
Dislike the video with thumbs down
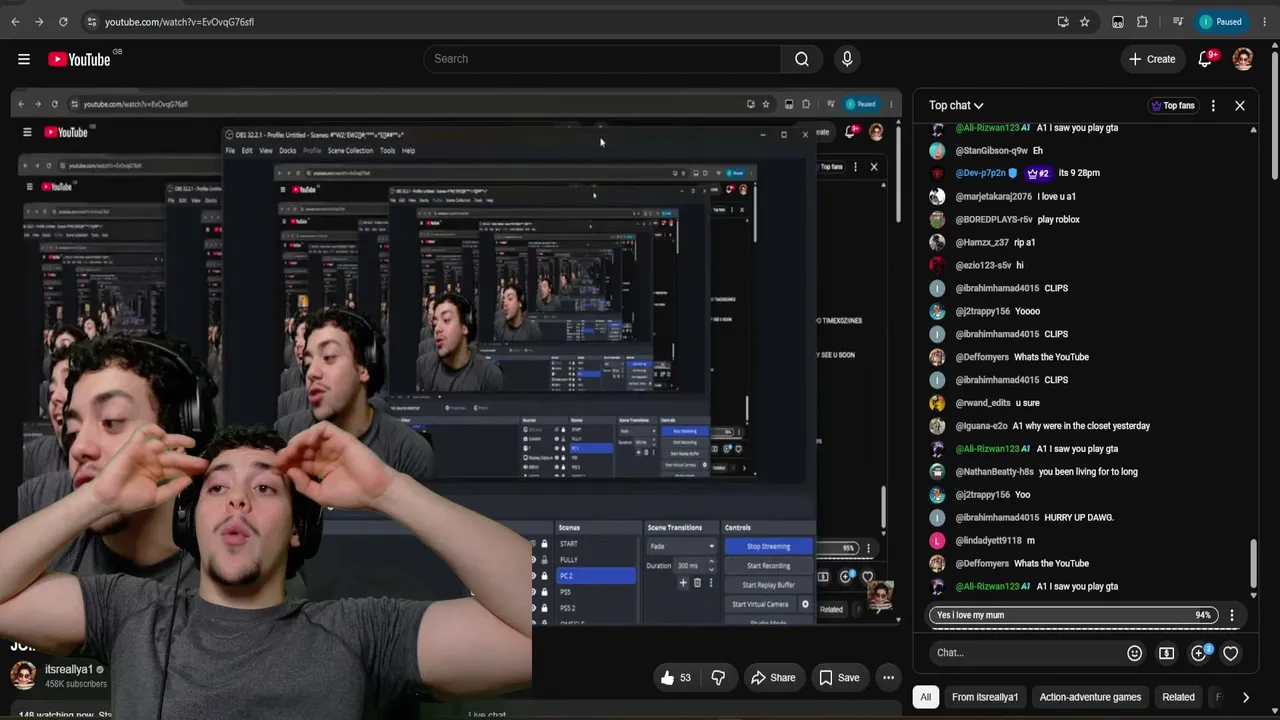(718, 677)
